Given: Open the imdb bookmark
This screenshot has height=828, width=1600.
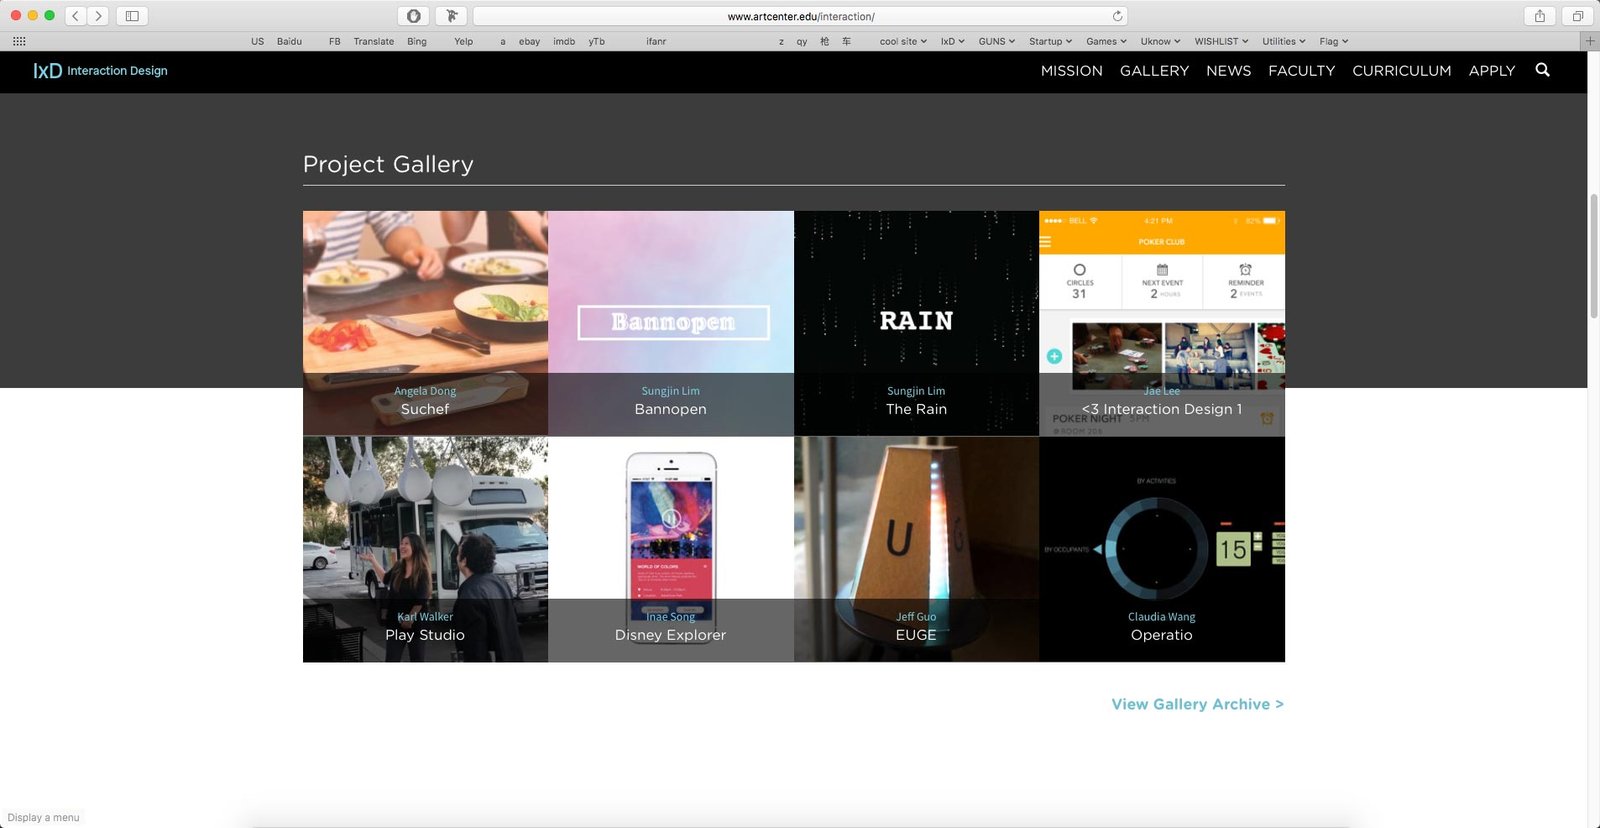Looking at the screenshot, I should [x=564, y=41].
